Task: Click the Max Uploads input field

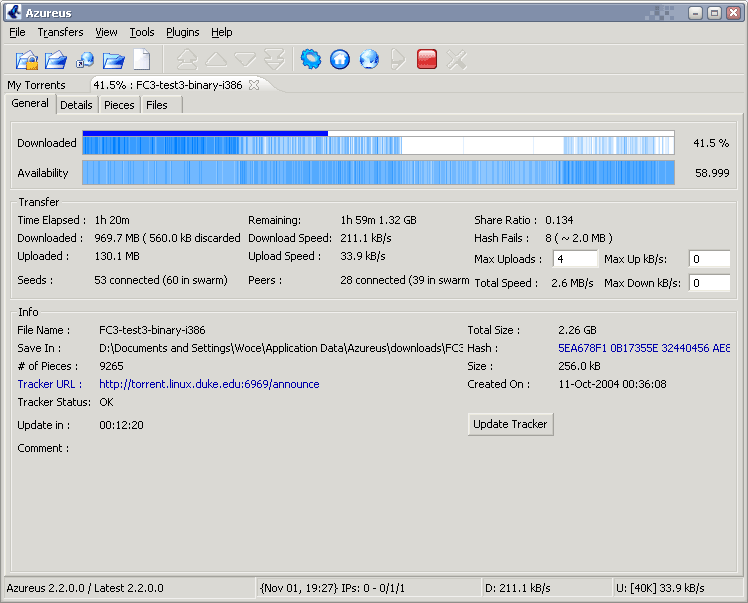Action: click(x=575, y=259)
